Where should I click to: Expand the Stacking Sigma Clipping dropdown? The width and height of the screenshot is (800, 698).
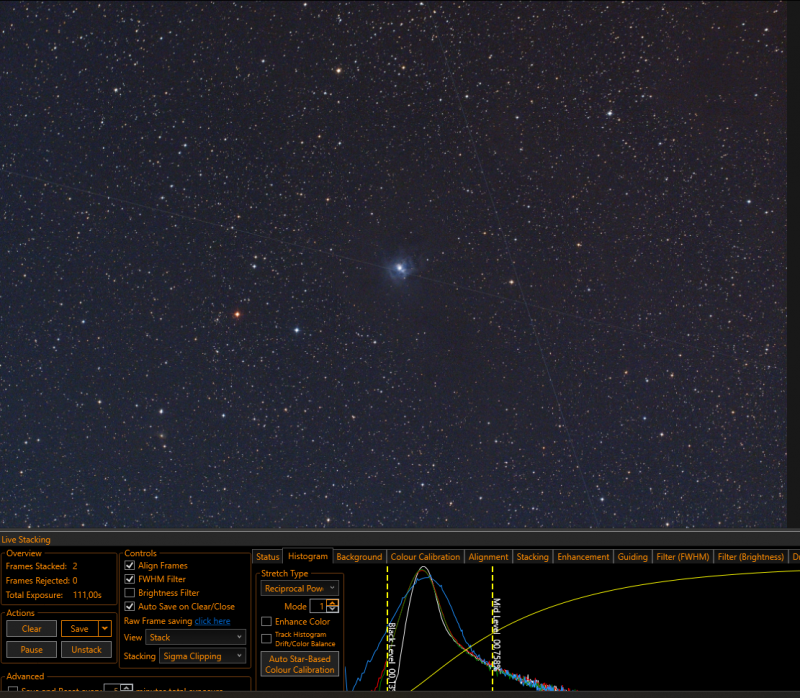click(x=203, y=656)
